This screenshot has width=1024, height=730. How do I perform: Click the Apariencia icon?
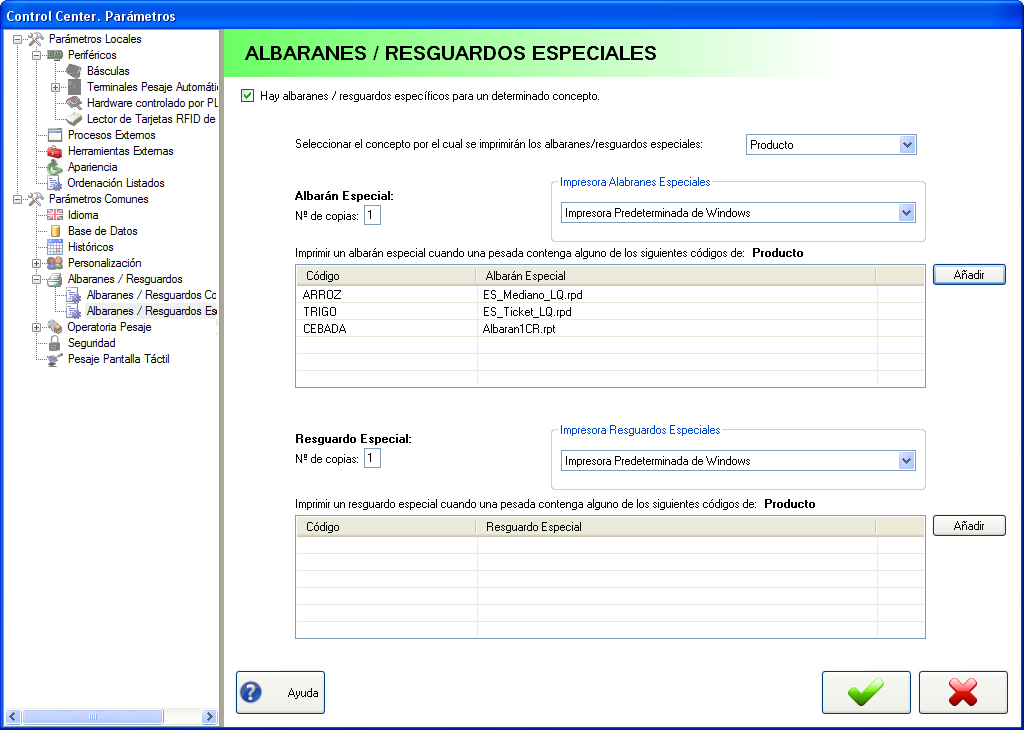(55, 167)
